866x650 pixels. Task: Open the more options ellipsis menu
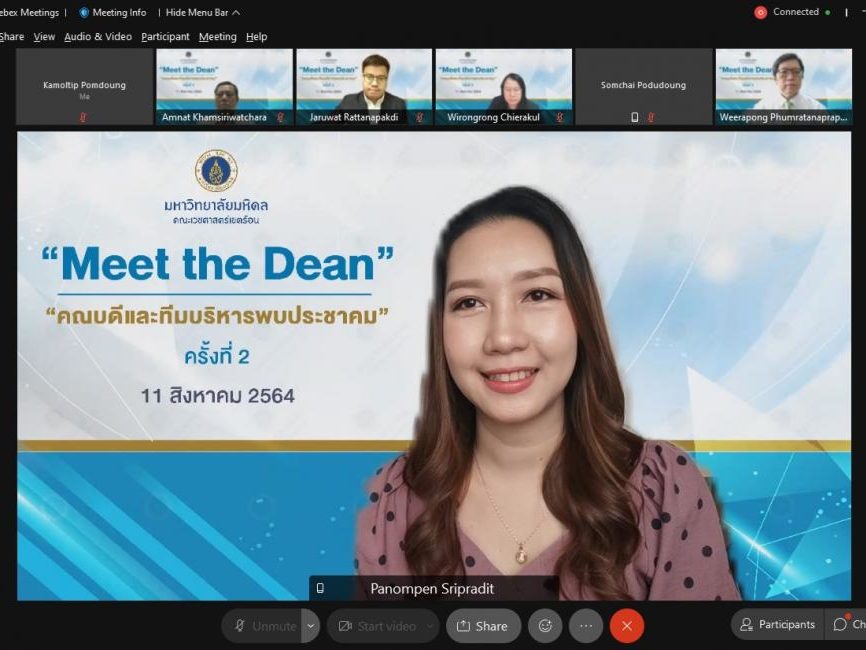pyautogui.click(x=586, y=626)
